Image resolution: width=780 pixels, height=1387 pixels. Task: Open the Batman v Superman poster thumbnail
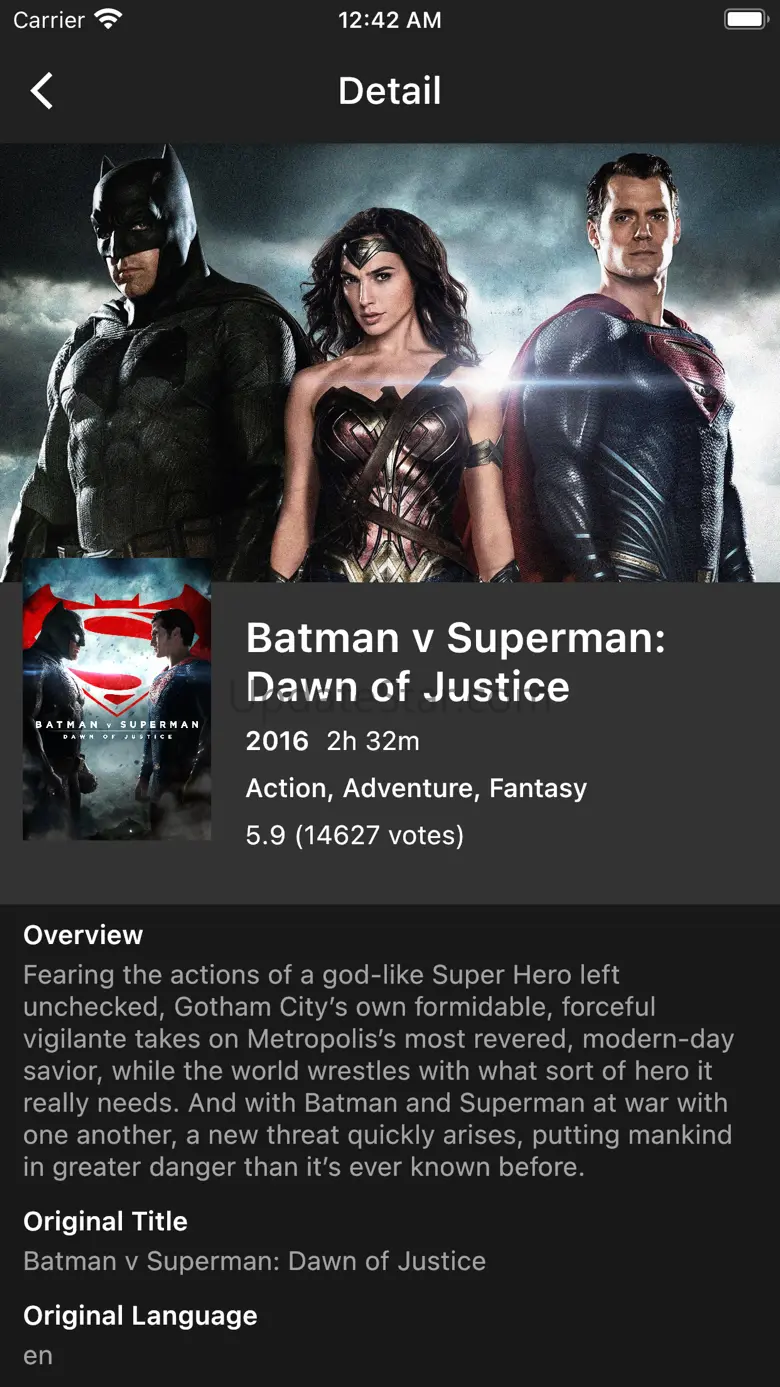click(x=117, y=699)
